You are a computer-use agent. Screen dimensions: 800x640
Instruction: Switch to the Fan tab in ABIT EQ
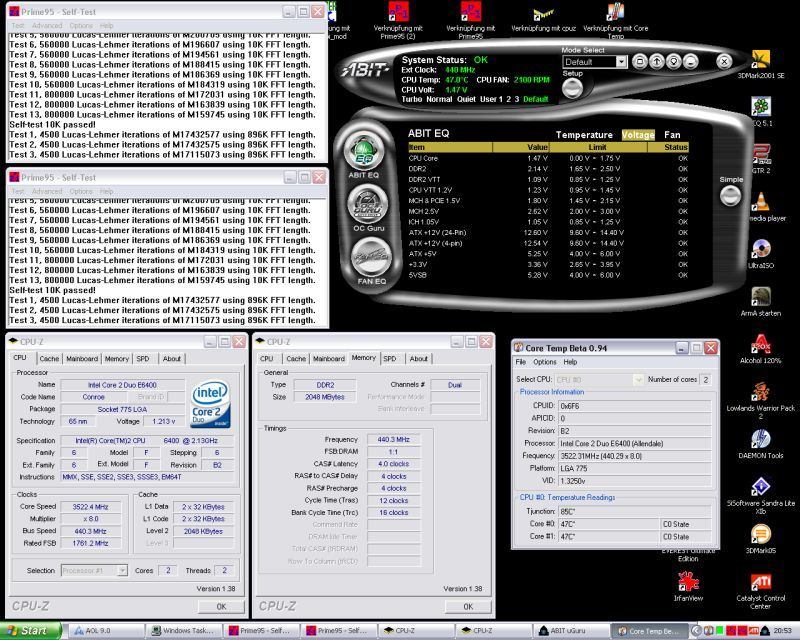pyautogui.click(x=672, y=135)
